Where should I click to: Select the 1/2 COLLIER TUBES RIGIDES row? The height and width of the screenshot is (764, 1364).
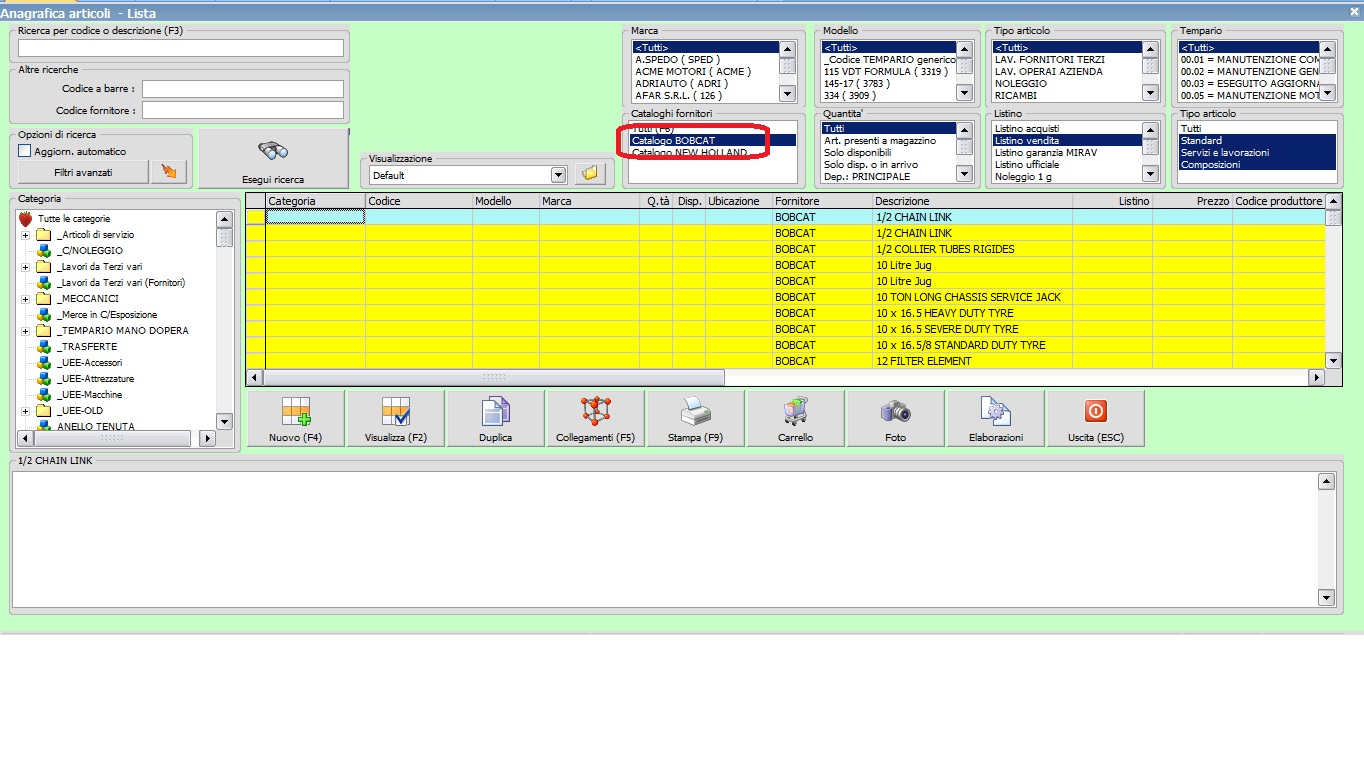pyautogui.click(x=785, y=249)
